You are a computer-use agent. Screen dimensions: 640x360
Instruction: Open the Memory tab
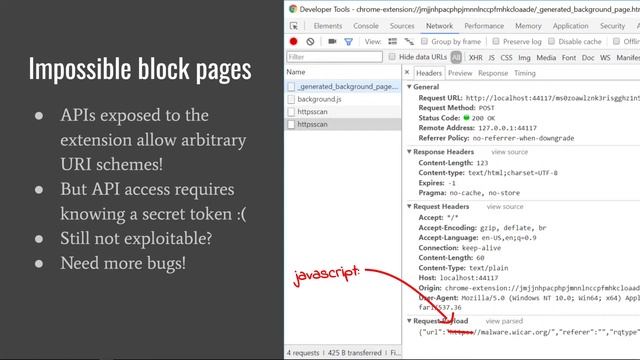click(x=528, y=26)
